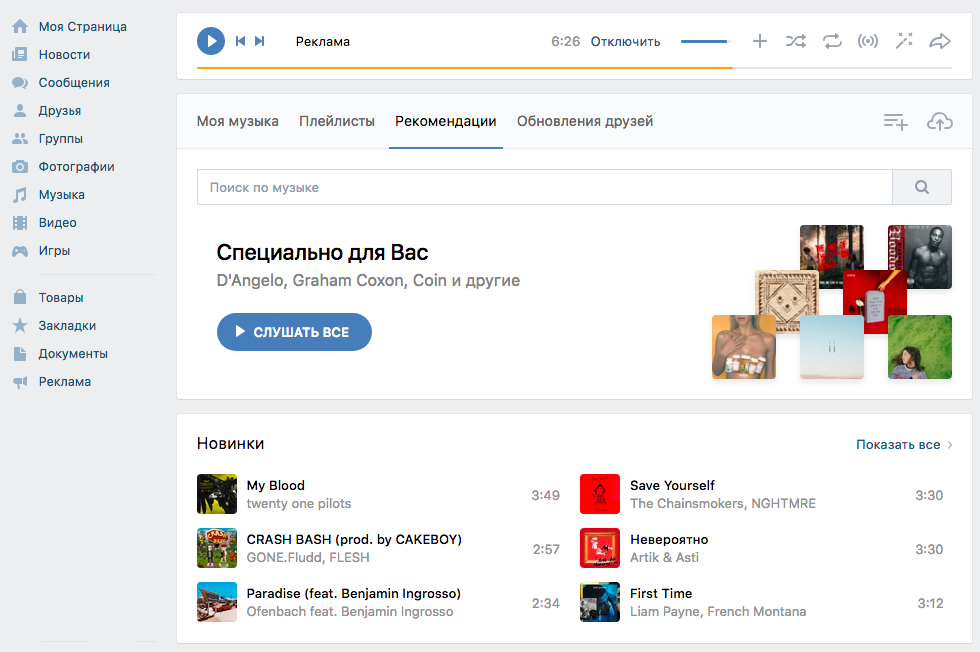Open Новости in the sidebar
The image size is (980, 652).
tap(64, 55)
